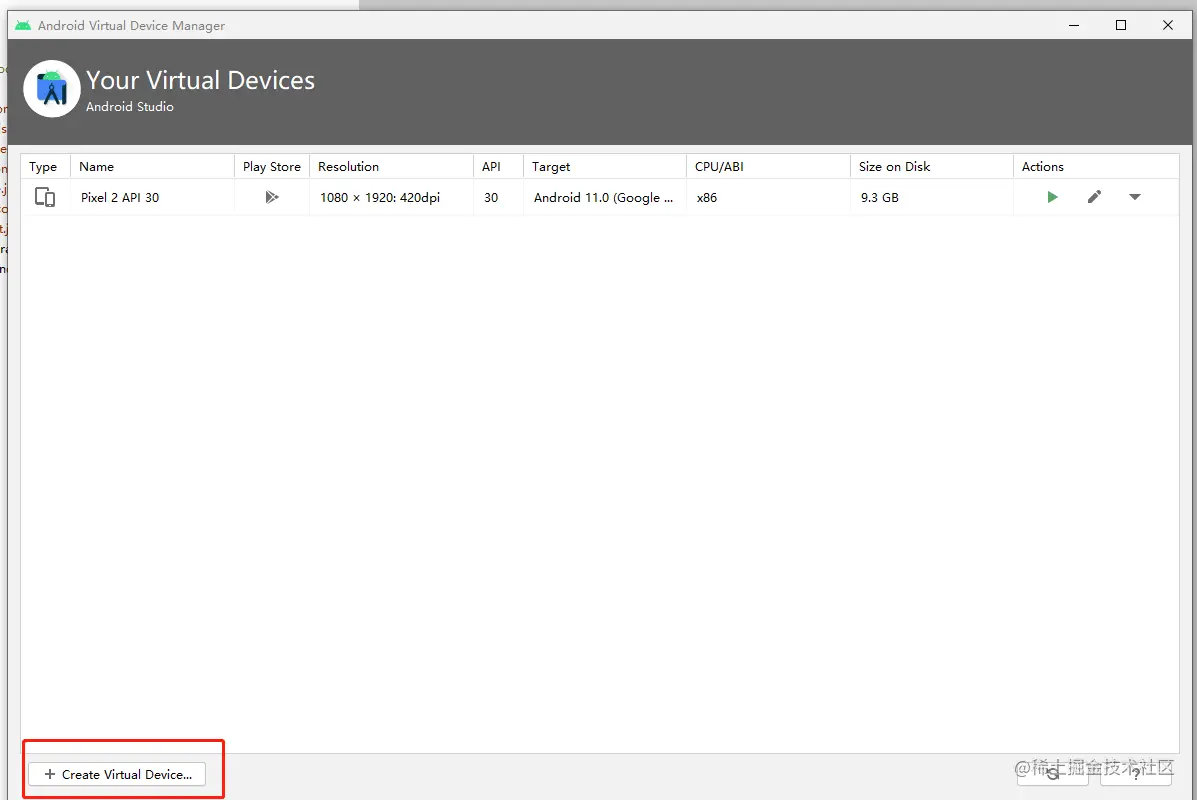The image size is (1197, 800).
Task: Click the Android 11.0 target cell
Action: point(603,198)
